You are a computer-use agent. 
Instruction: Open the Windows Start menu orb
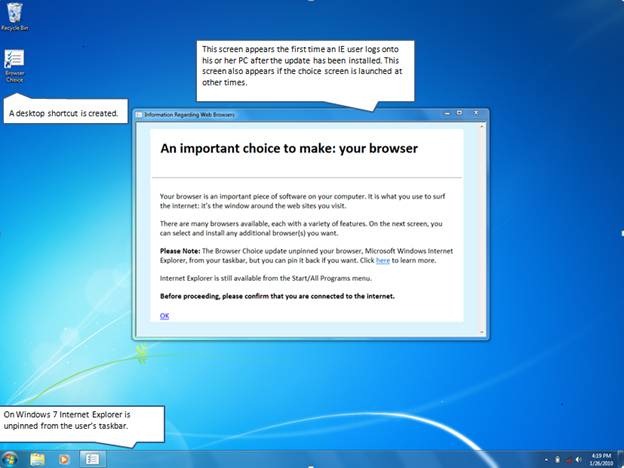coord(9,459)
